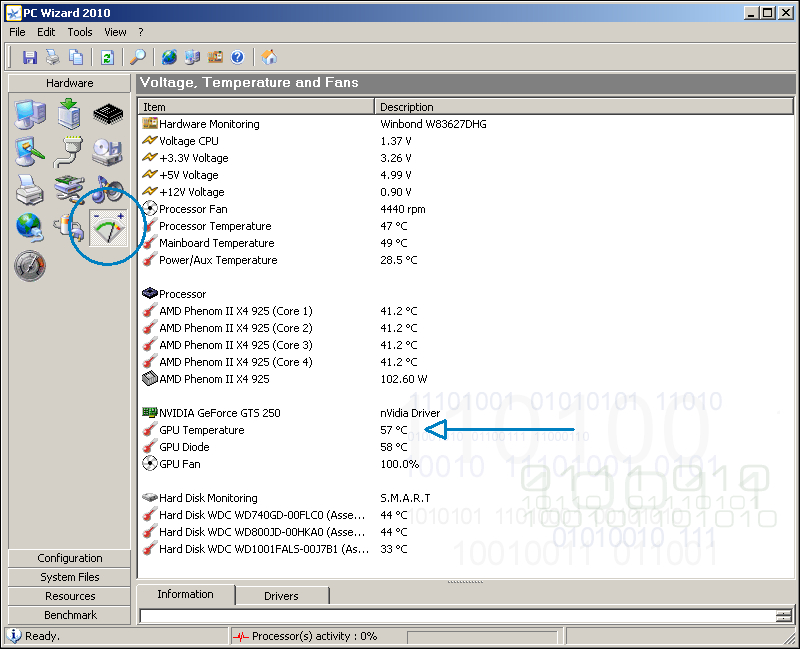This screenshot has width=800, height=649.
Task: Select the Hard Disk WDC WD1001FALS-00J7B1 row
Action: coord(466,549)
